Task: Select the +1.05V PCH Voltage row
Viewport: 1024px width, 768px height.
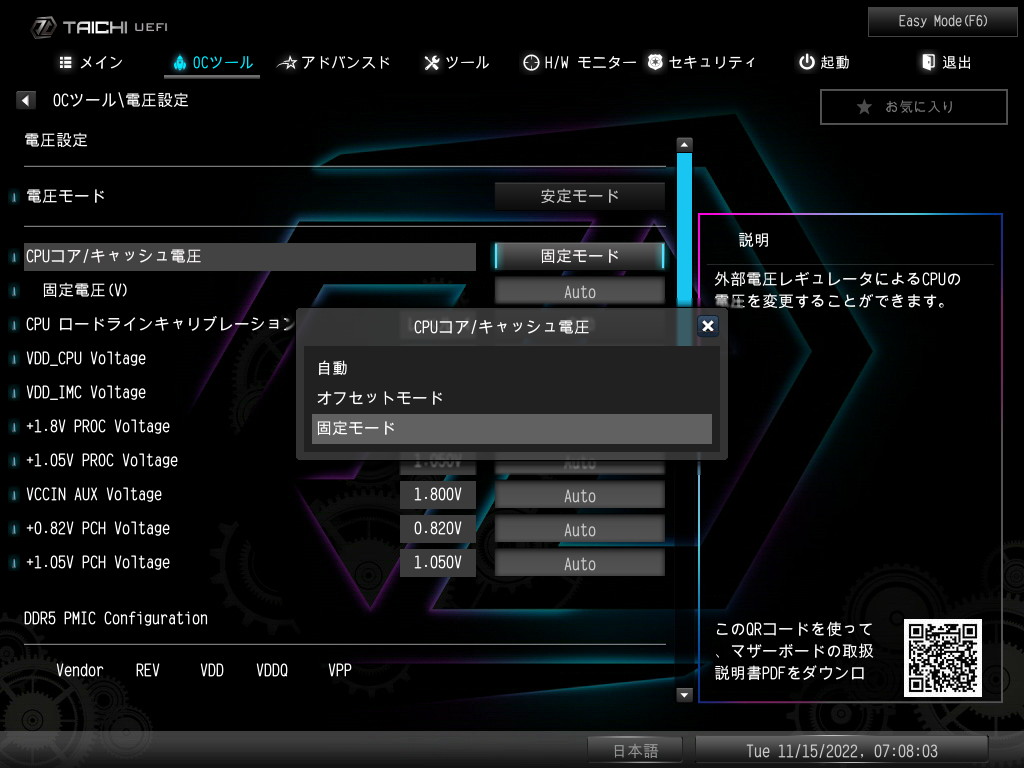Action: 98,562
